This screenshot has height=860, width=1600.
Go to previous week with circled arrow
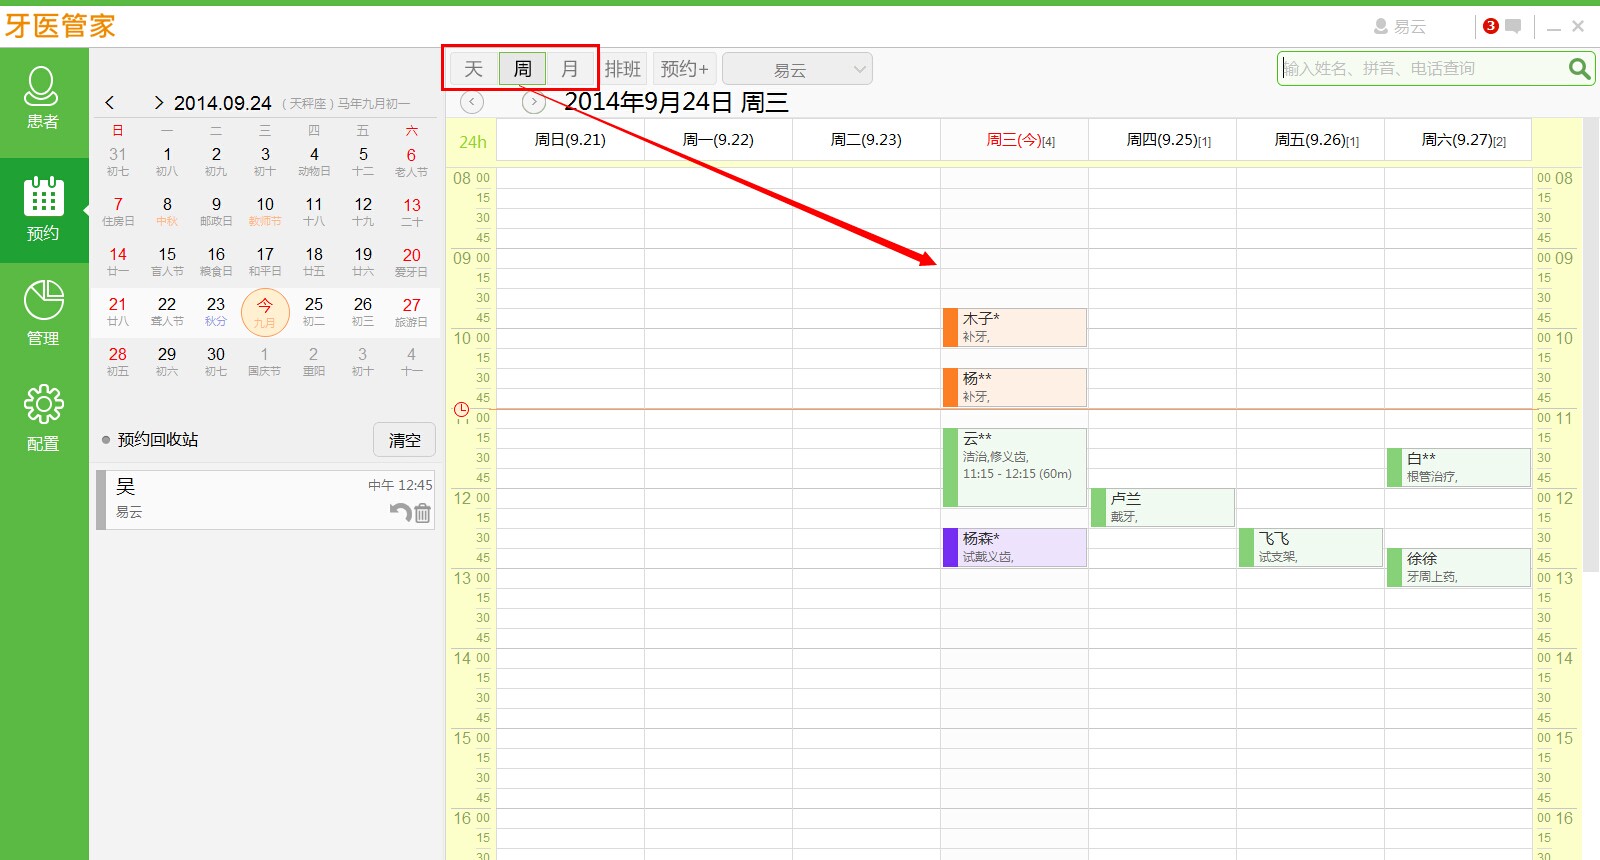coord(472,102)
